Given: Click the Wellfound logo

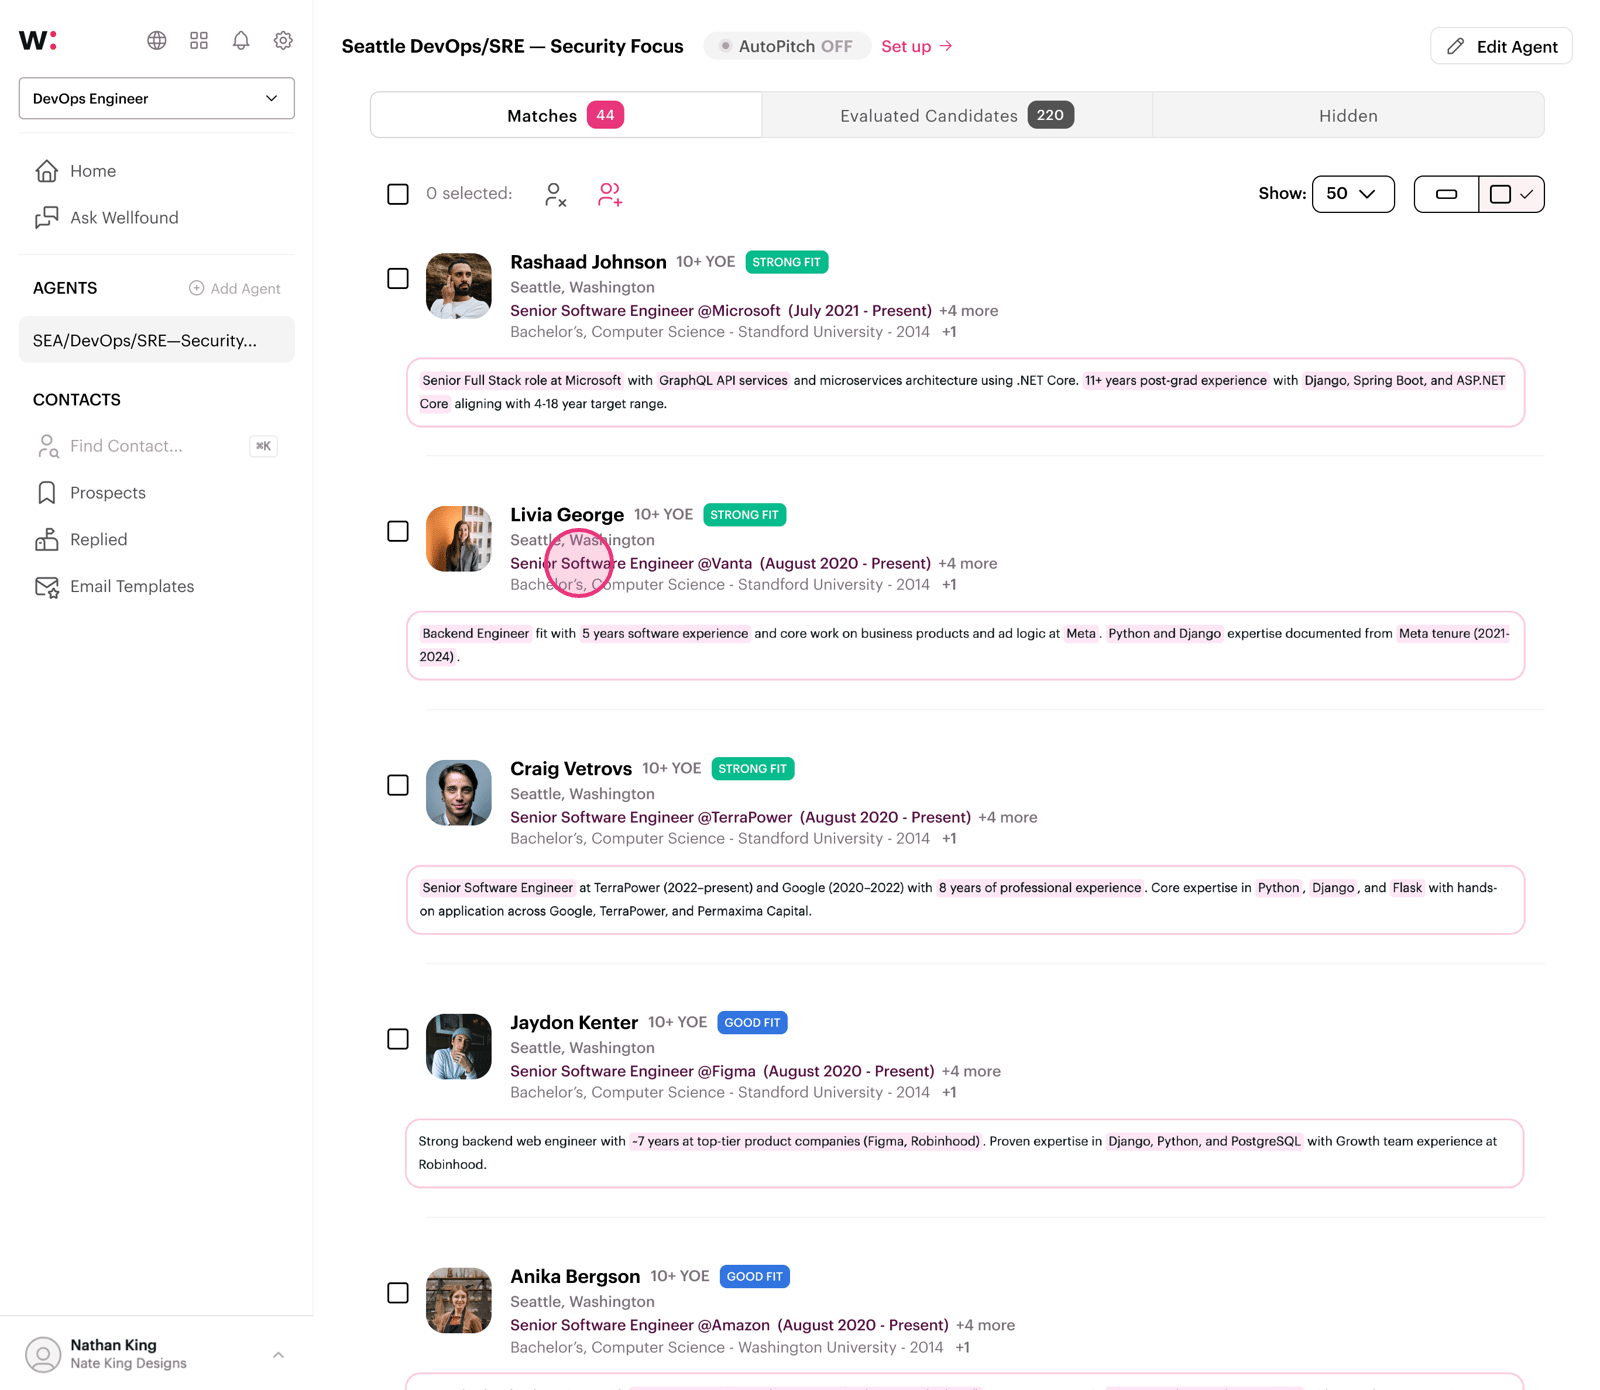Looking at the screenshot, I should 38,40.
